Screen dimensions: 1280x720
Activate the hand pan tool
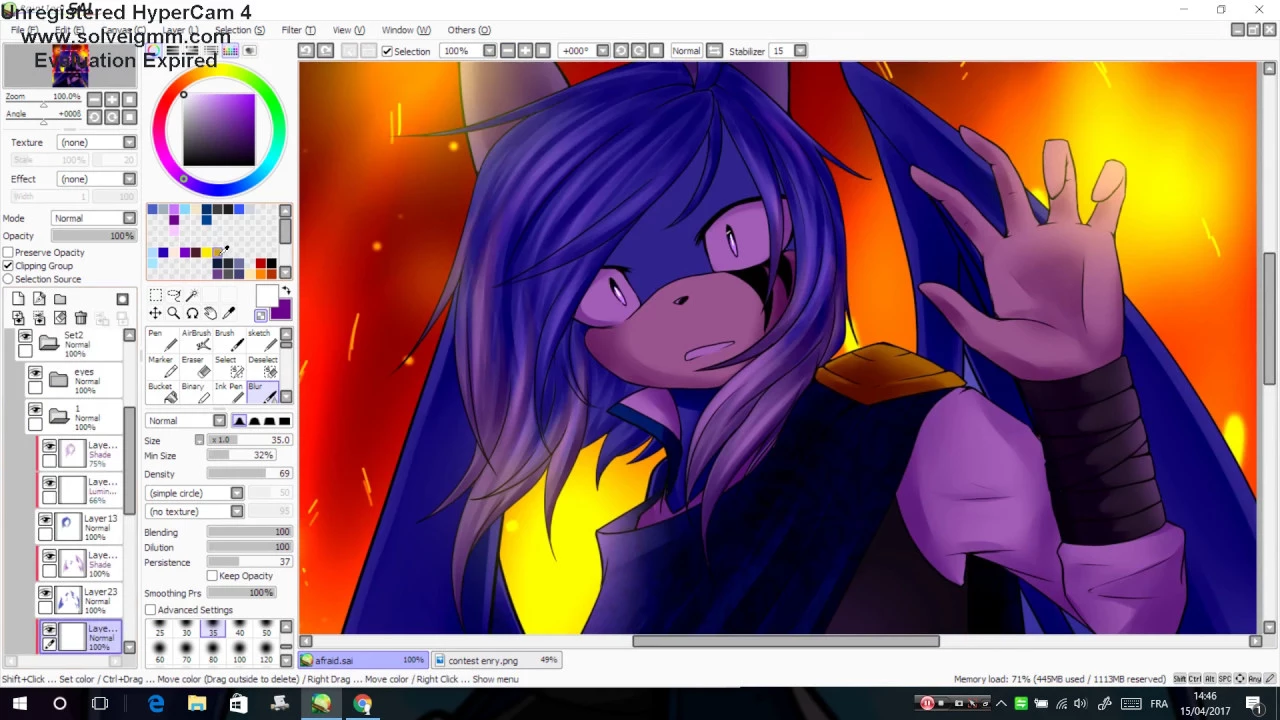210,314
